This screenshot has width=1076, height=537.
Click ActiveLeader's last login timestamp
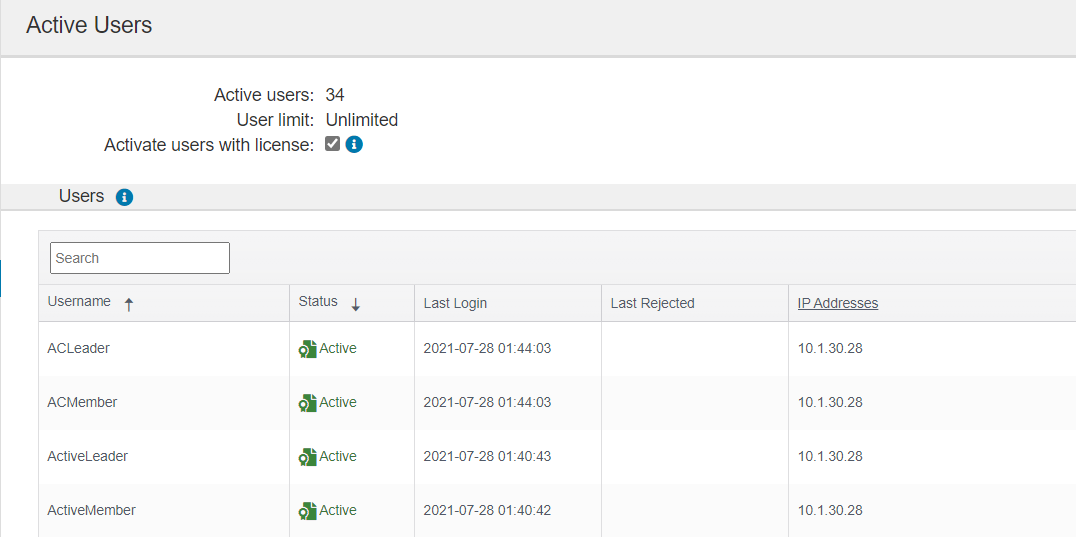487,457
